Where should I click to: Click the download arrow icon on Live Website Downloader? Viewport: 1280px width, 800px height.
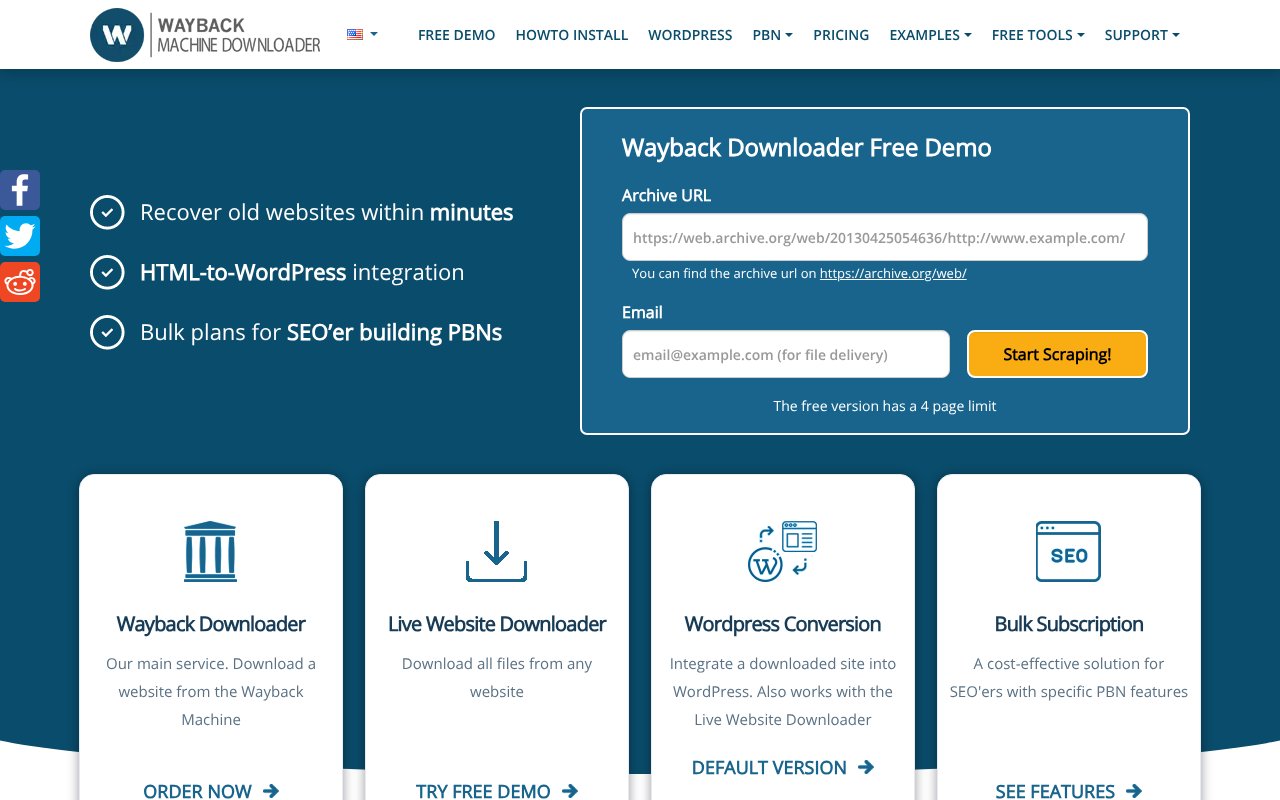click(x=497, y=551)
